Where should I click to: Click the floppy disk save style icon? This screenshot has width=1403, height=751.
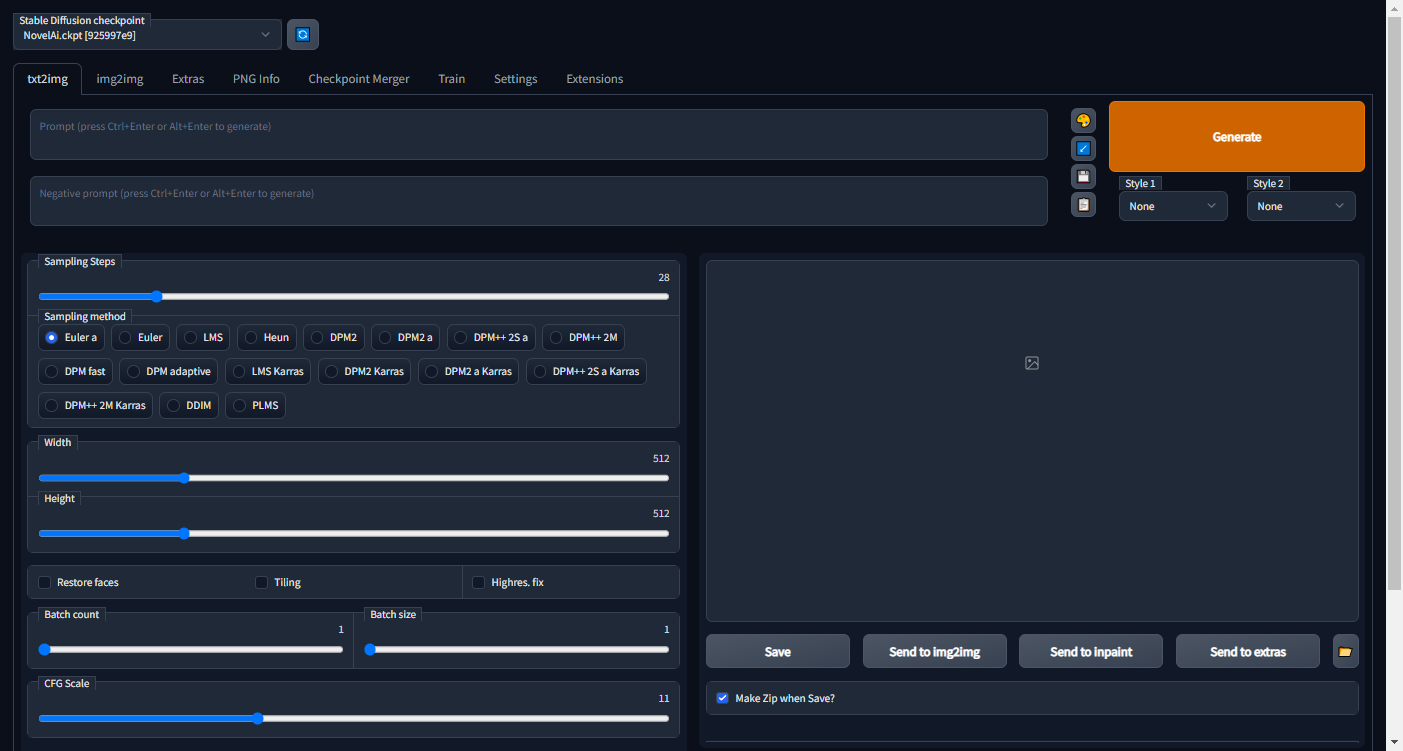tap(1083, 177)
